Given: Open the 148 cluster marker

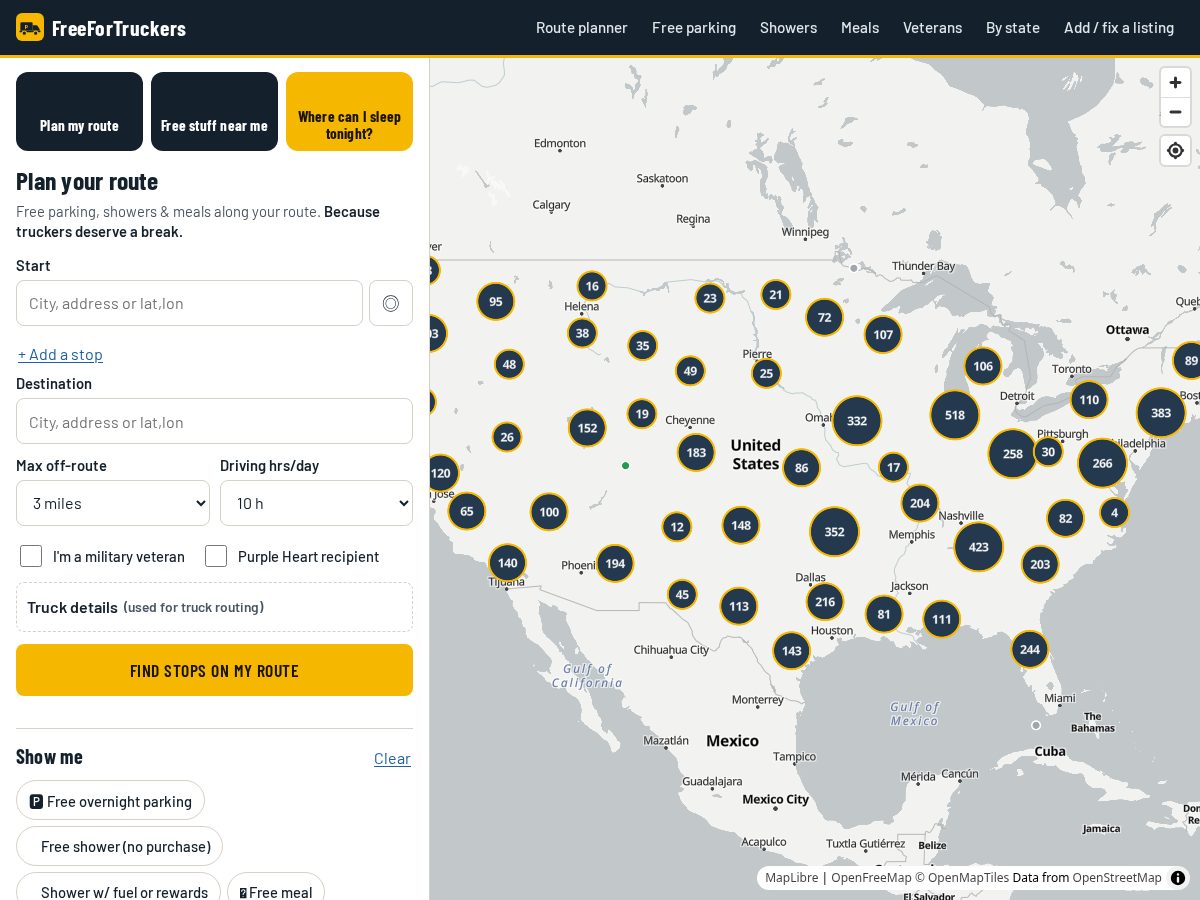Looking at the screenshot, I should [741, 526].
